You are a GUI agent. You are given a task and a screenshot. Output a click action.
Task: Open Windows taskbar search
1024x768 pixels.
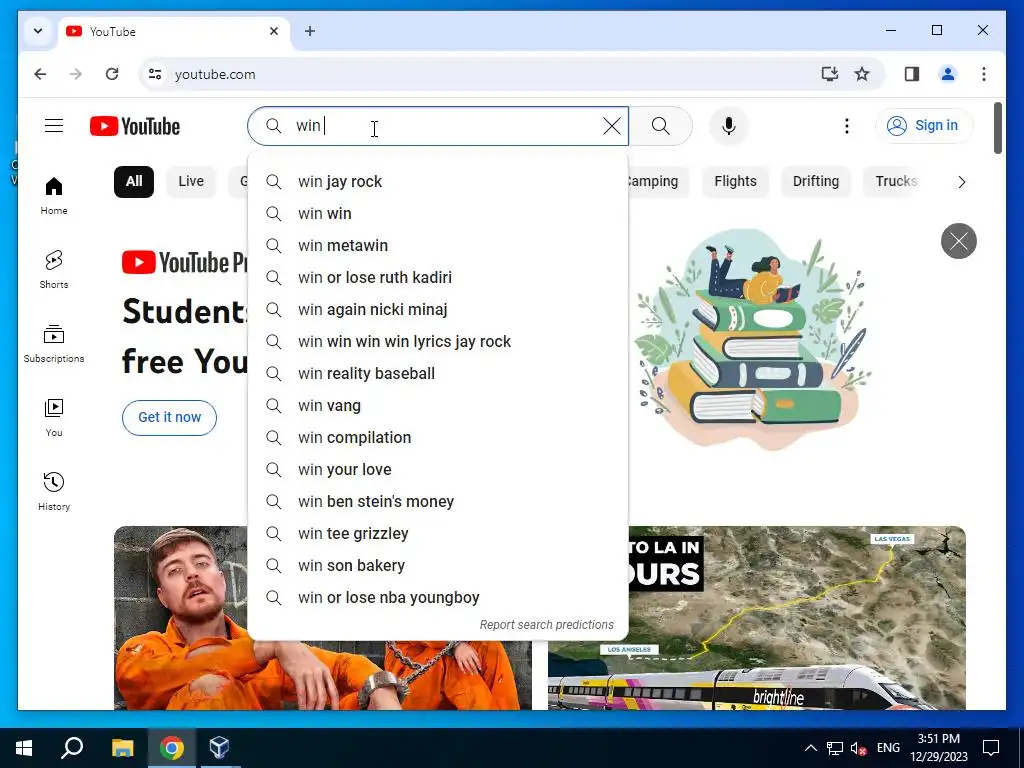pyautogui.click(x=72, y=748)
